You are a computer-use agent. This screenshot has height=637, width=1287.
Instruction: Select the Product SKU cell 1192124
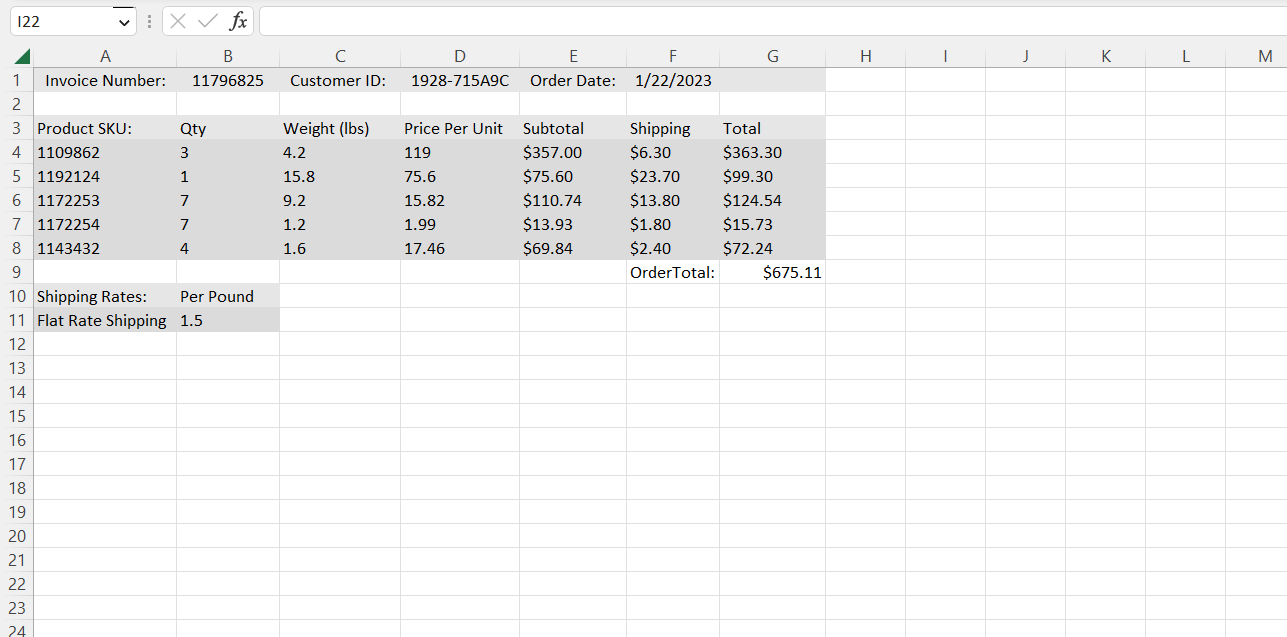[106, 176]
